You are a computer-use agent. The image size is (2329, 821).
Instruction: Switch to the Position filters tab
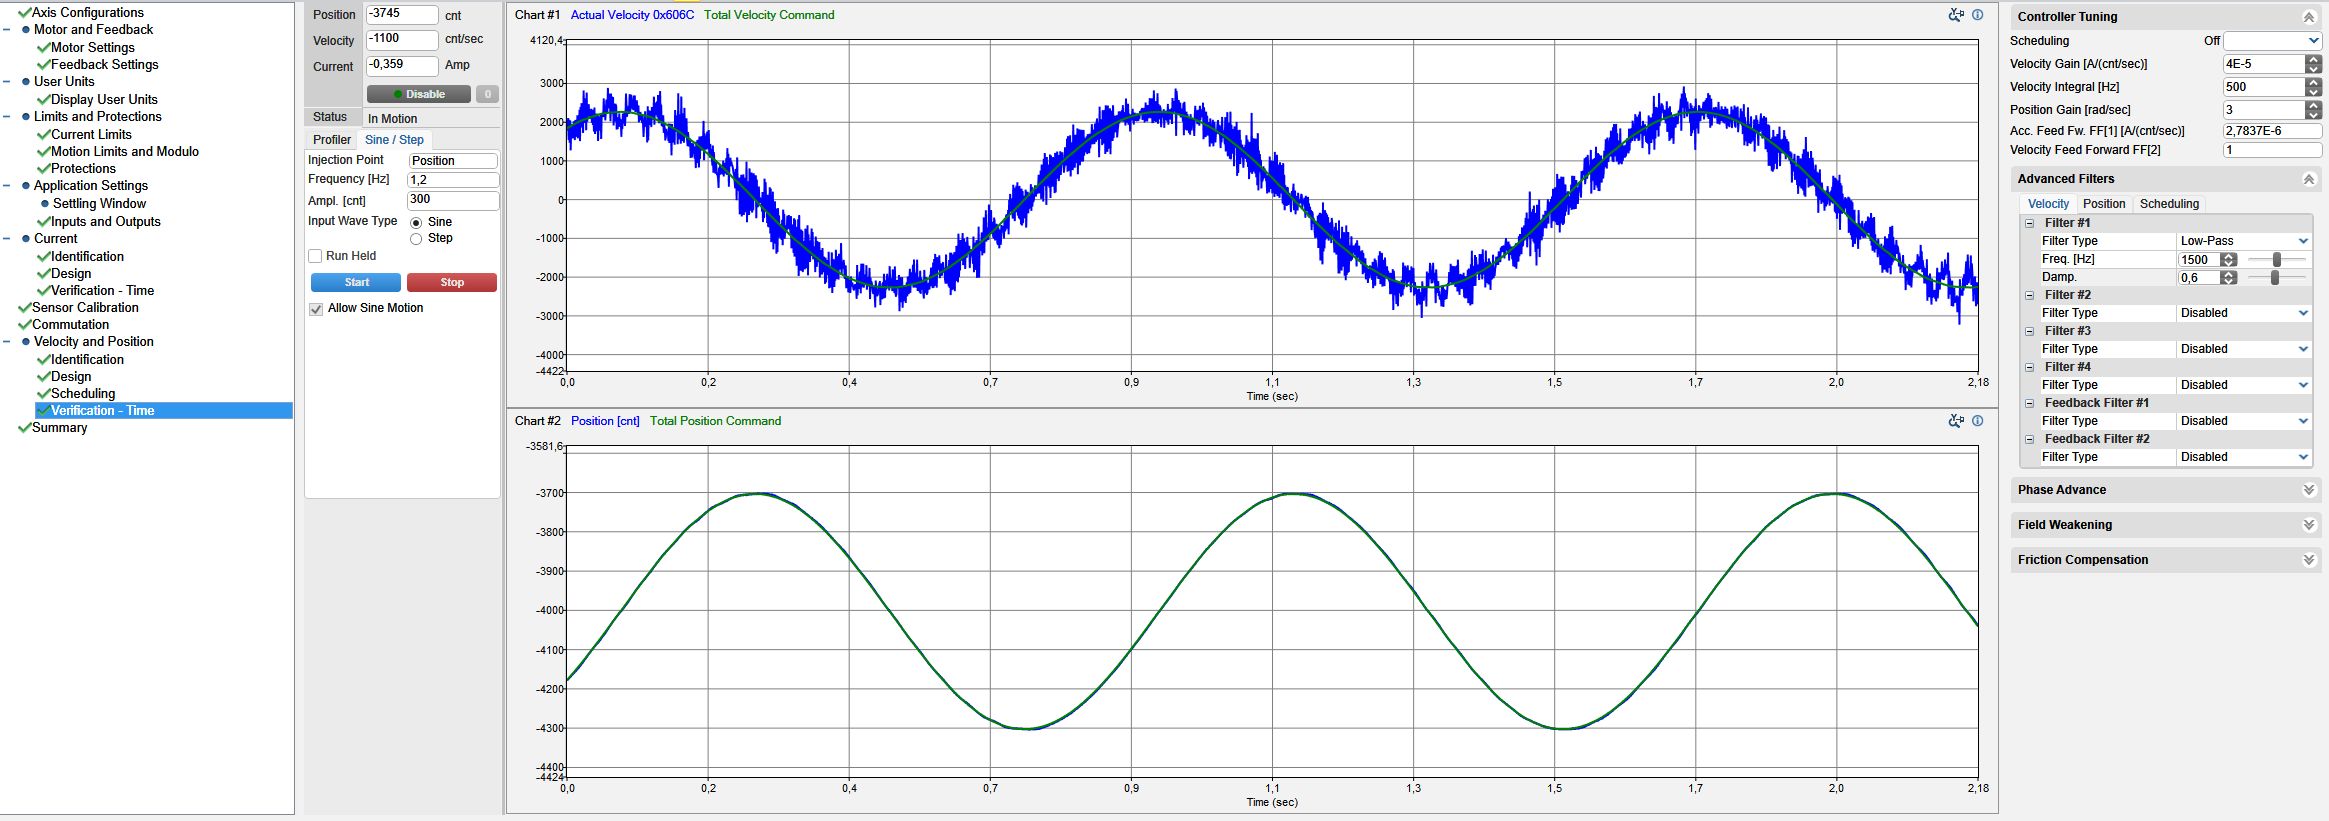coord(2104,204)
